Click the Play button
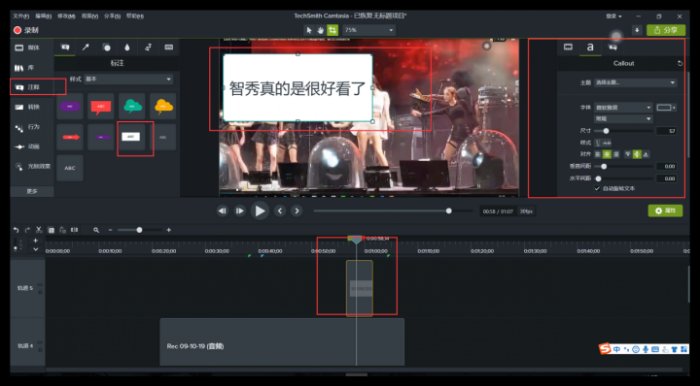Screen dimensions: 700x386 click(x=259, y=211)
